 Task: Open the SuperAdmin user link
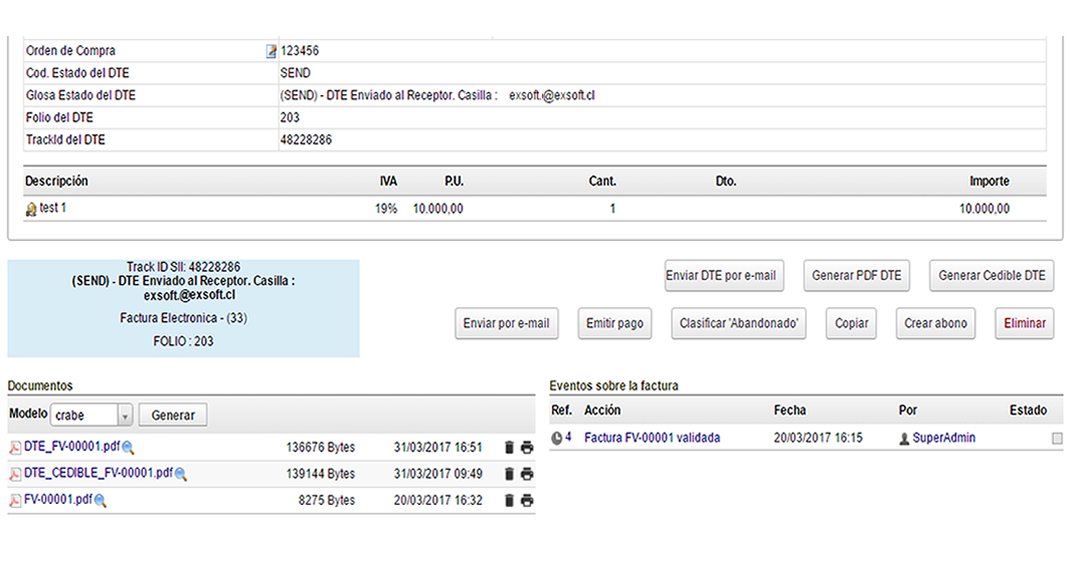tap(943, 438)
